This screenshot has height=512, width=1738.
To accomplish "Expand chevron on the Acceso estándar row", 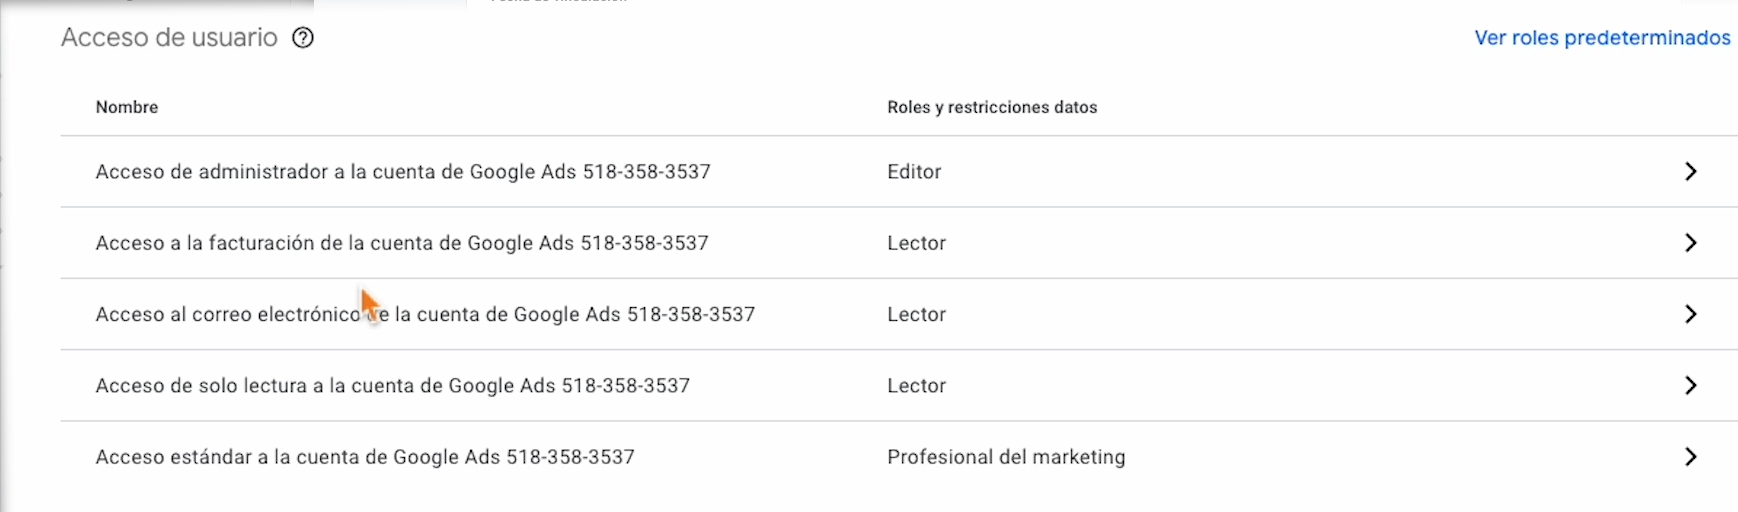I will click(1690, 457).
